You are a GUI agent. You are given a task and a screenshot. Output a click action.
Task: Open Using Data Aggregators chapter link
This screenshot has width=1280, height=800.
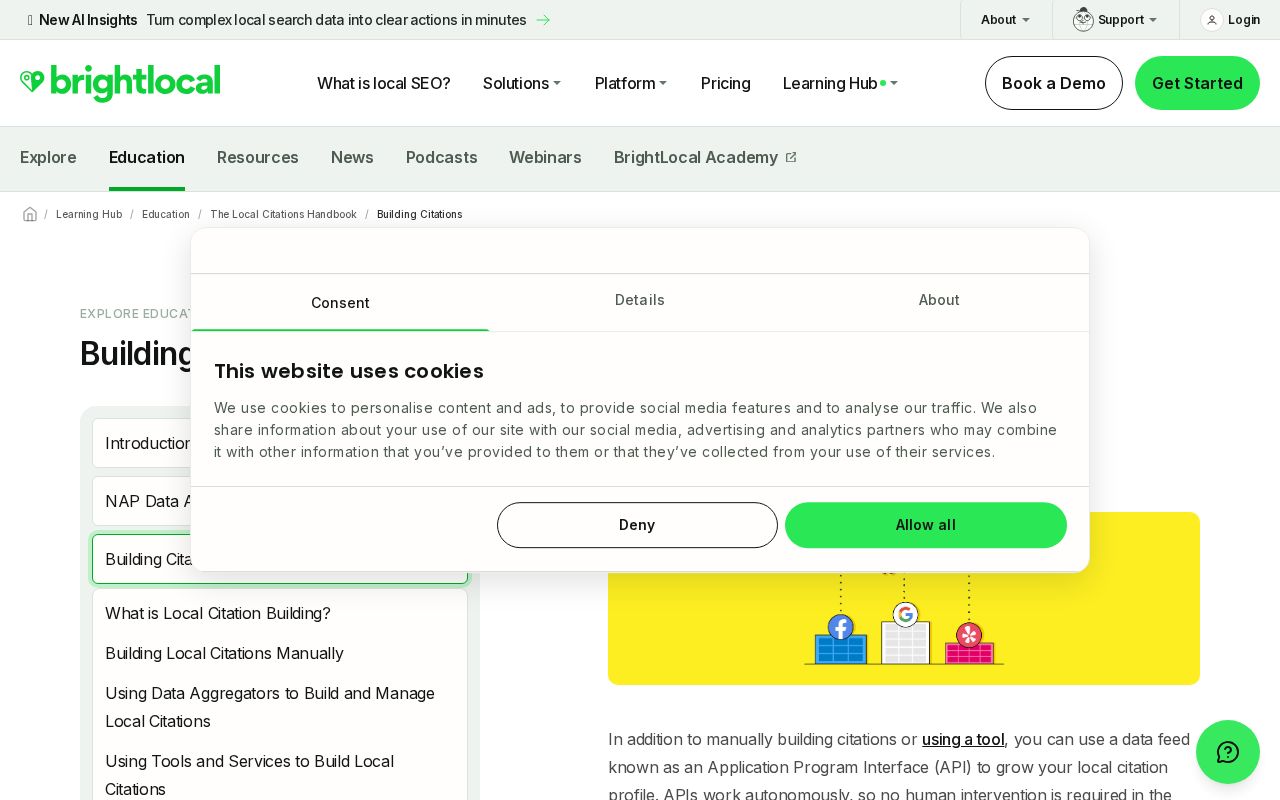point(270,707)
